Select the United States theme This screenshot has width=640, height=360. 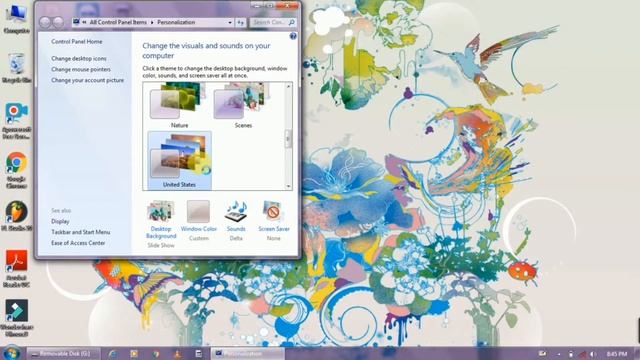tap(179, 160)
